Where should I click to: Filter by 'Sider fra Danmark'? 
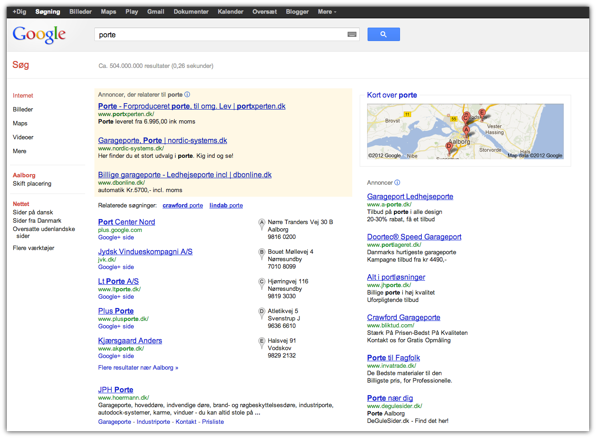[x=37, y=221]
